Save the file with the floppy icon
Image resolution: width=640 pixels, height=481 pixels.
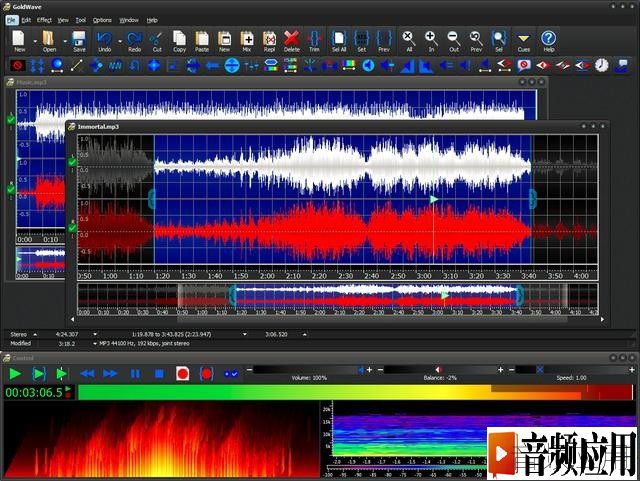(x=79, y=41)
